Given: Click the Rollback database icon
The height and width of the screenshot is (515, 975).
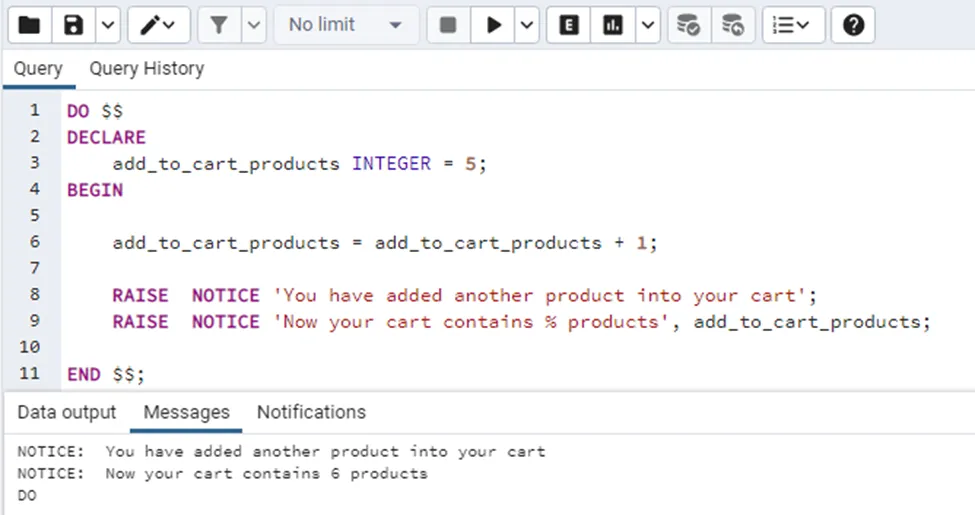Looking at the screenshot, I should click(733, 25).
